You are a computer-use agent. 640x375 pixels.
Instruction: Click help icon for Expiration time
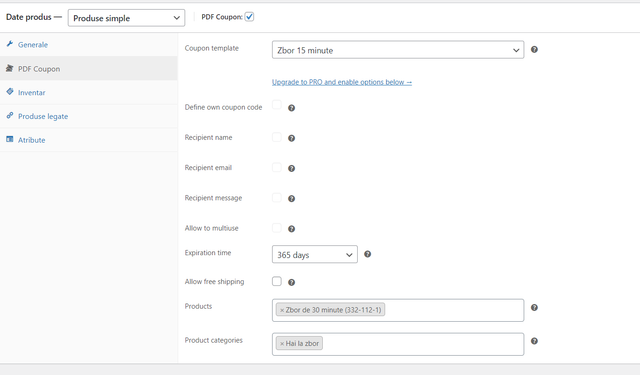pyautogui.click(x=368, y=254)
